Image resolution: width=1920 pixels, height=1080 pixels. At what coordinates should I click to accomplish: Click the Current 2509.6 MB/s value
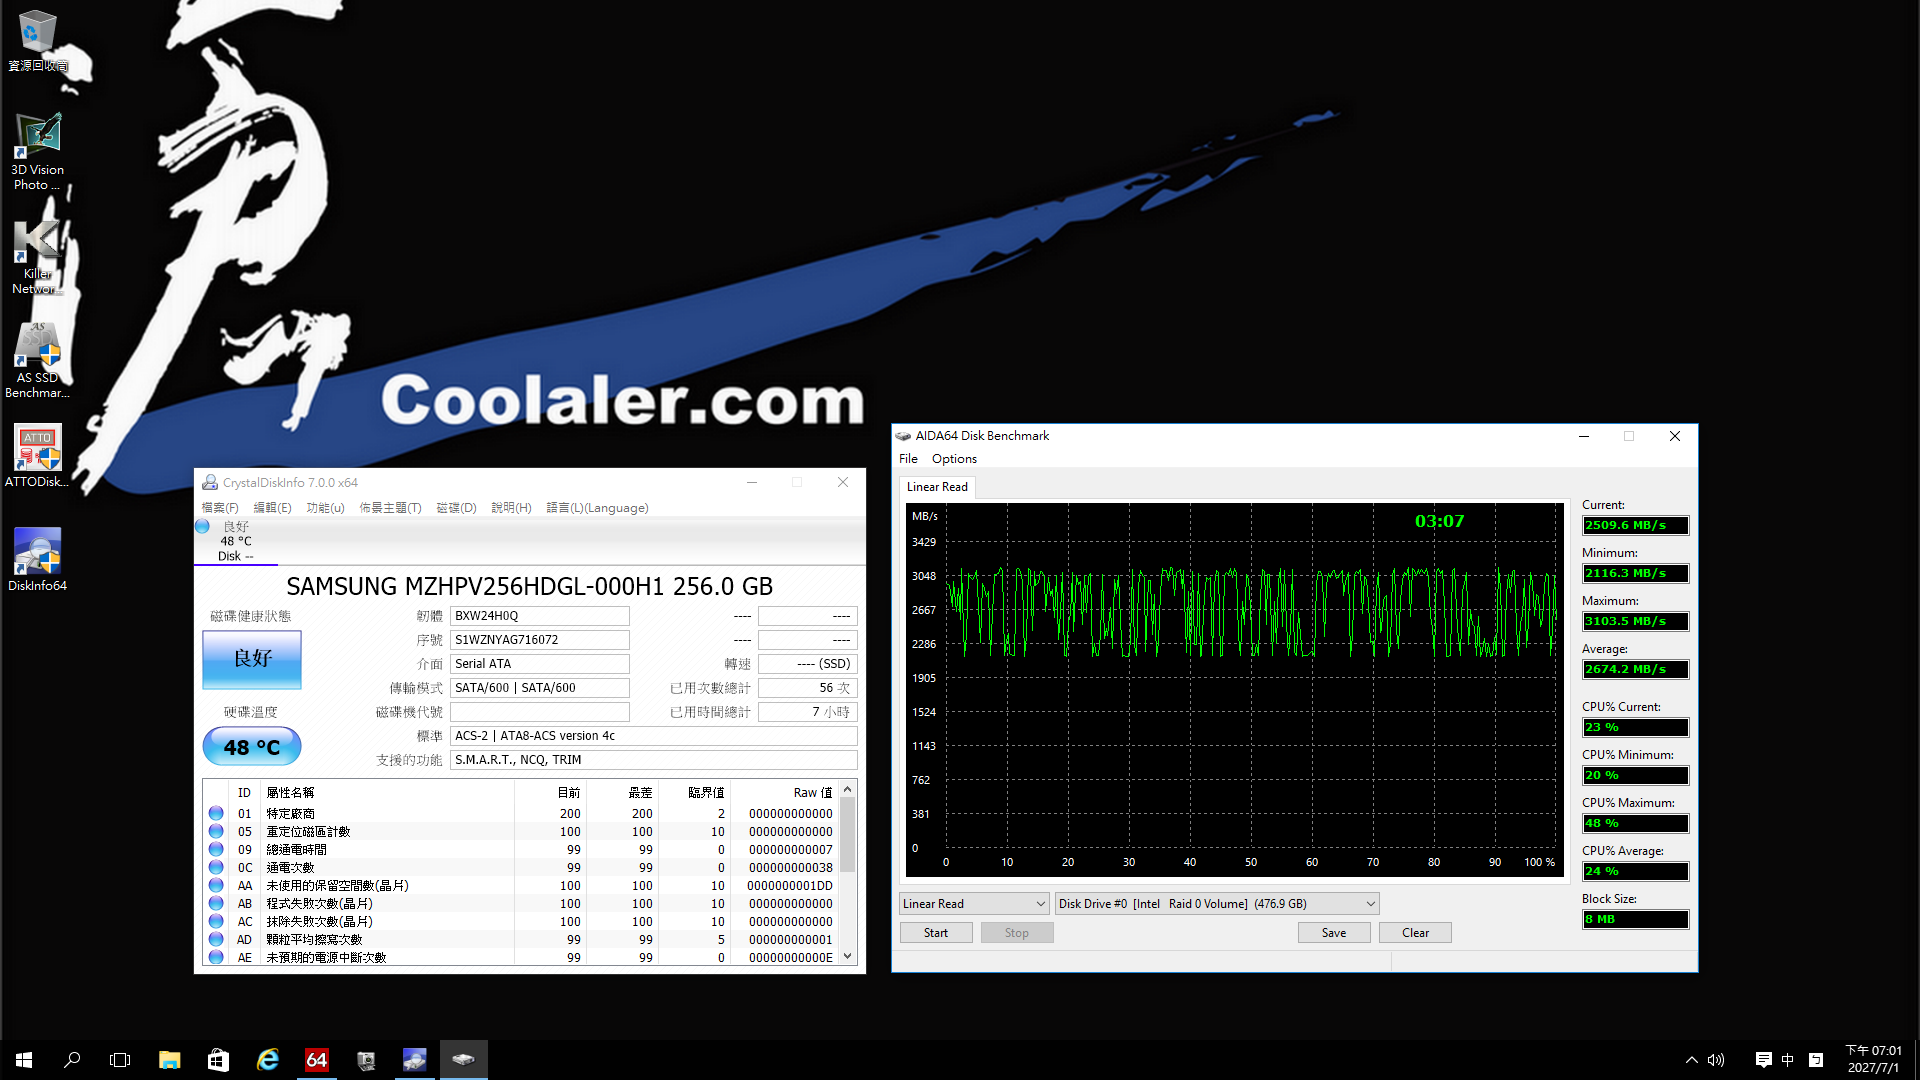tap(1636, 526)
